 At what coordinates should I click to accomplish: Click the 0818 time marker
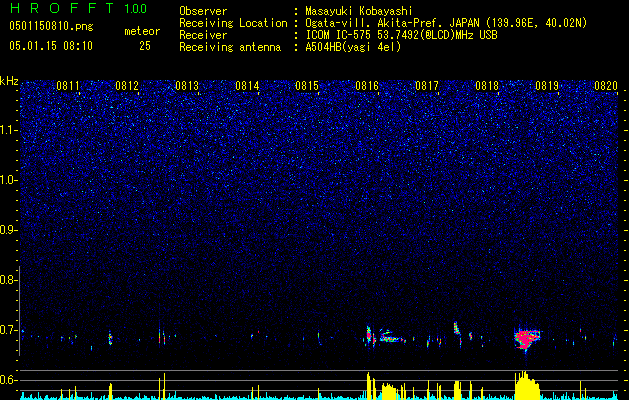(487, 86)
